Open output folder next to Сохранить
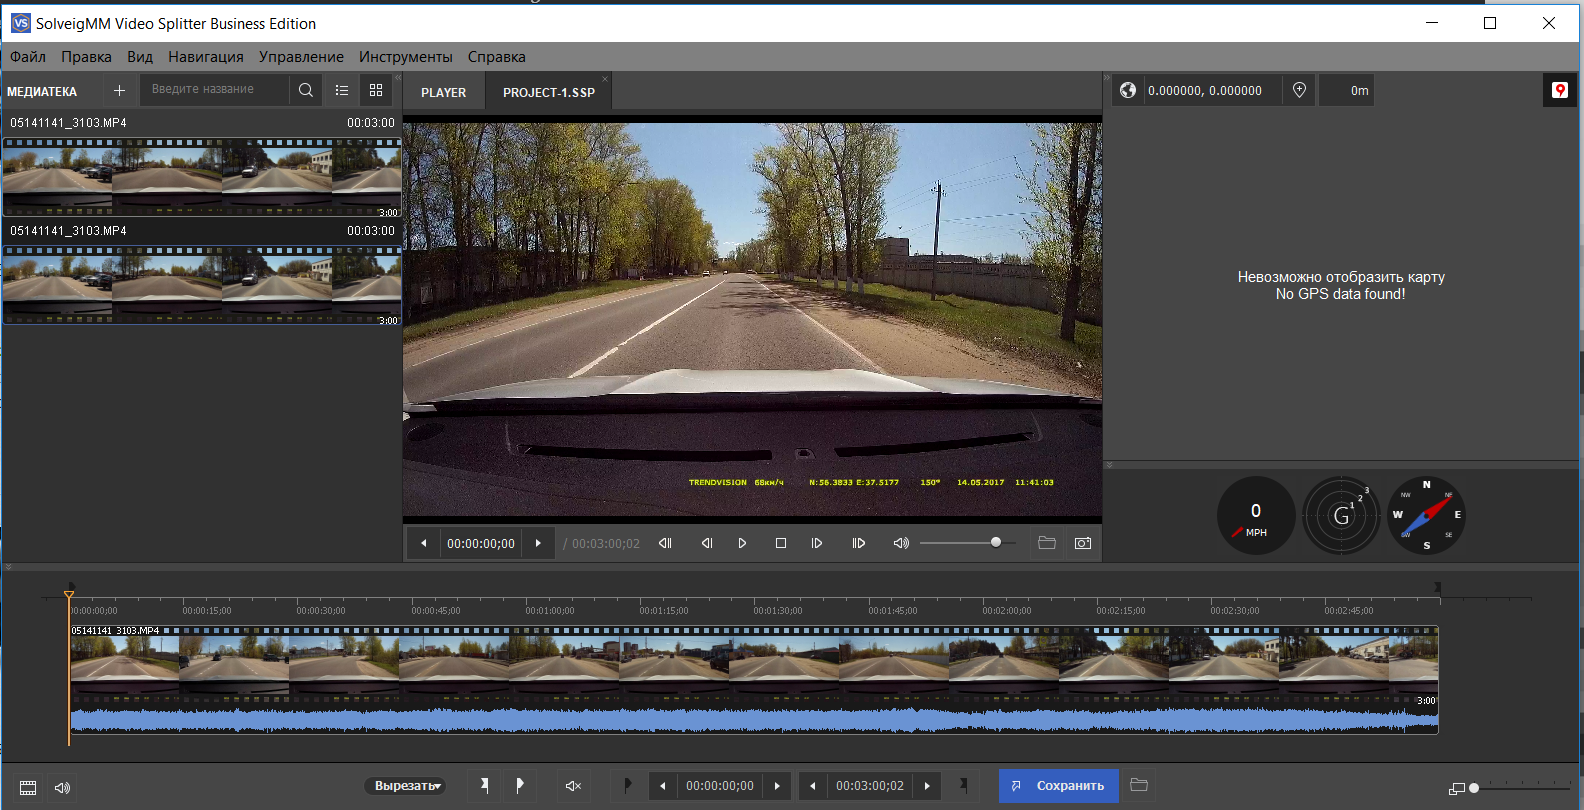Image resolution: width=1584 pixels, height=810 pixels. pos(1138,785)
